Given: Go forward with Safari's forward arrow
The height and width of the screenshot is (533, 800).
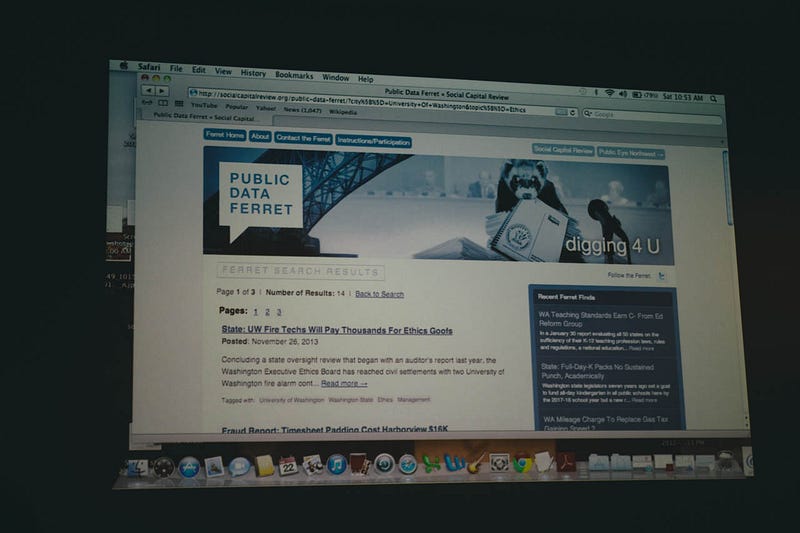Looking at the screenshot, I should [162, 91].
